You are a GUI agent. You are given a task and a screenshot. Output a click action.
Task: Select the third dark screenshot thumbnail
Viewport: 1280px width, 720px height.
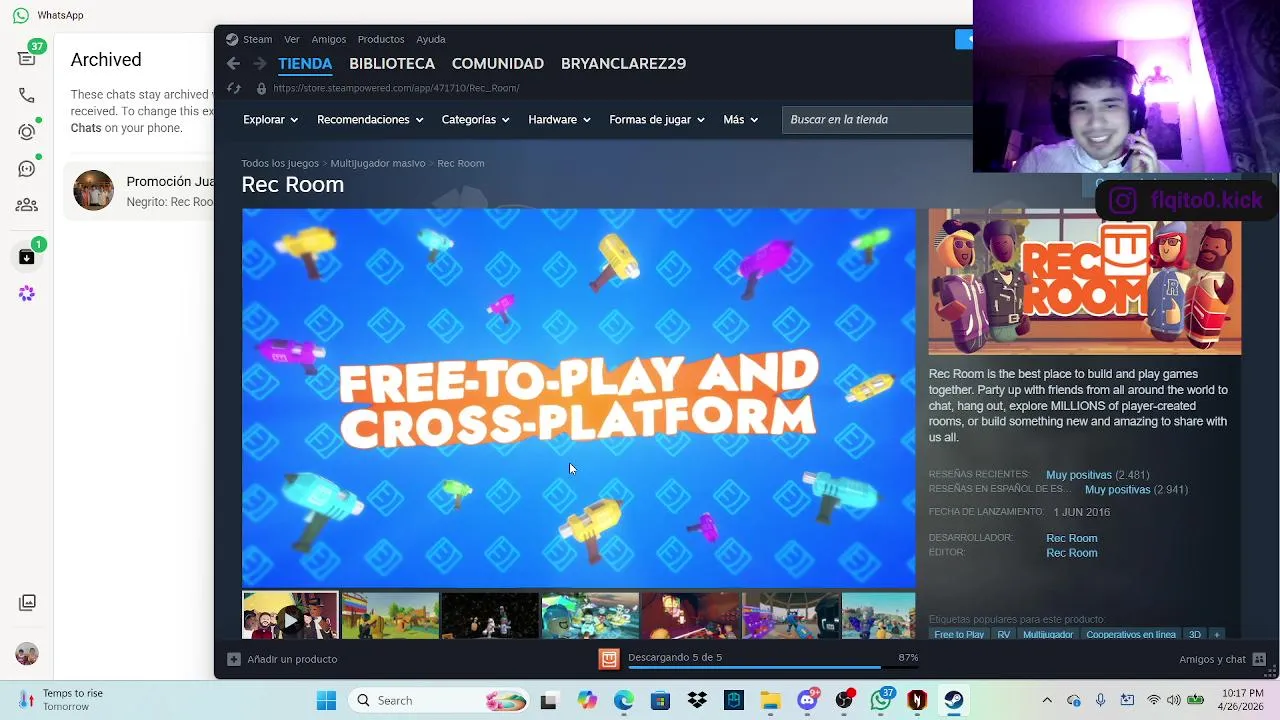490,616
